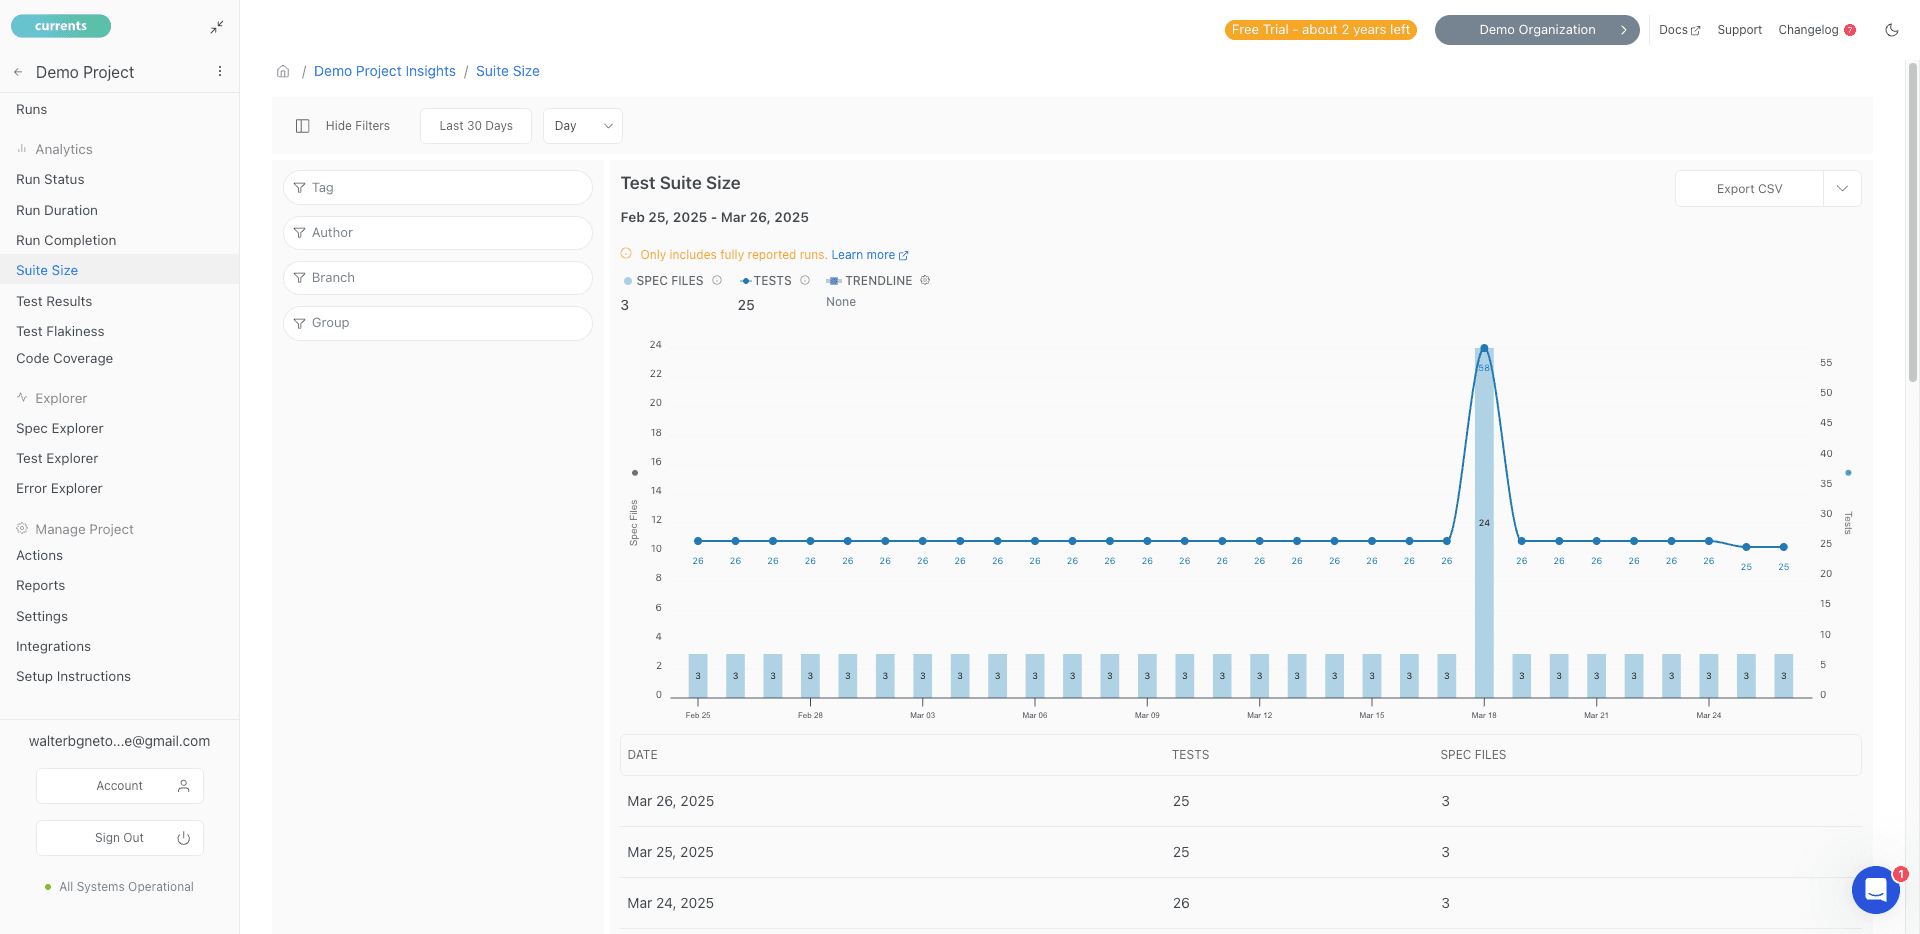The width and height of the screenshot is (1920, 934).
Task: Collapse the sidebar with the shrink arrows icon
Action: (217, 28)
